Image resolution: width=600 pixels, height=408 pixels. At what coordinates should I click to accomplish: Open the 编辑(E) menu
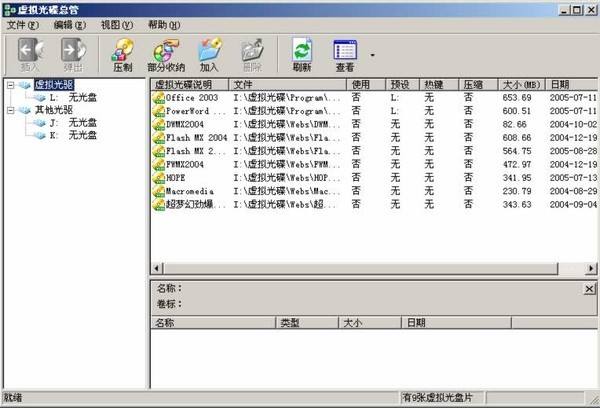coord(70,25)
